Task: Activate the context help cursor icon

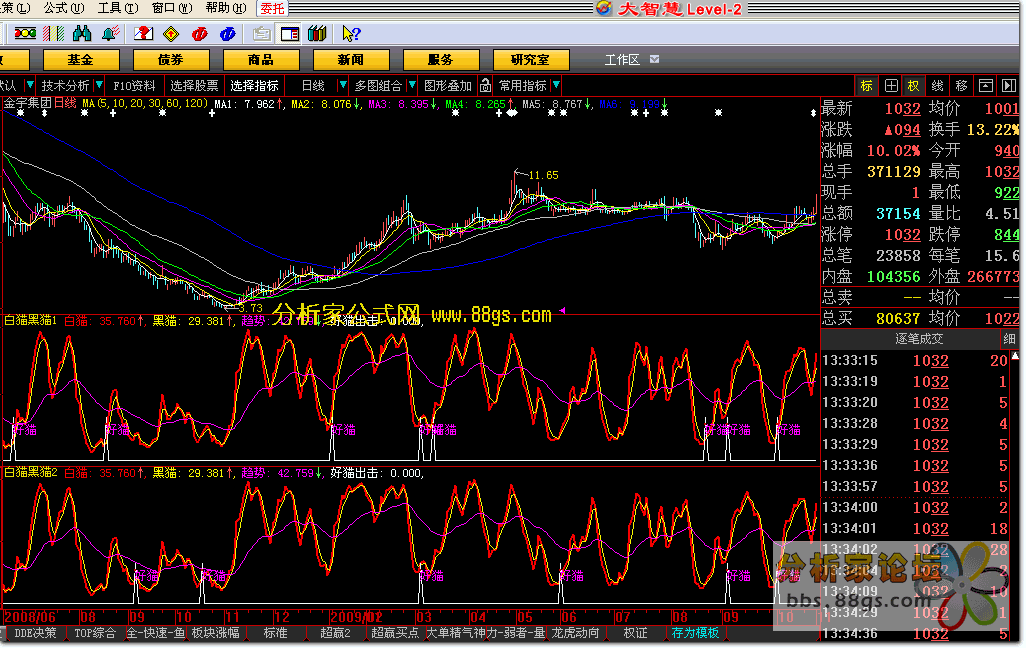Action: click(351, 33)
